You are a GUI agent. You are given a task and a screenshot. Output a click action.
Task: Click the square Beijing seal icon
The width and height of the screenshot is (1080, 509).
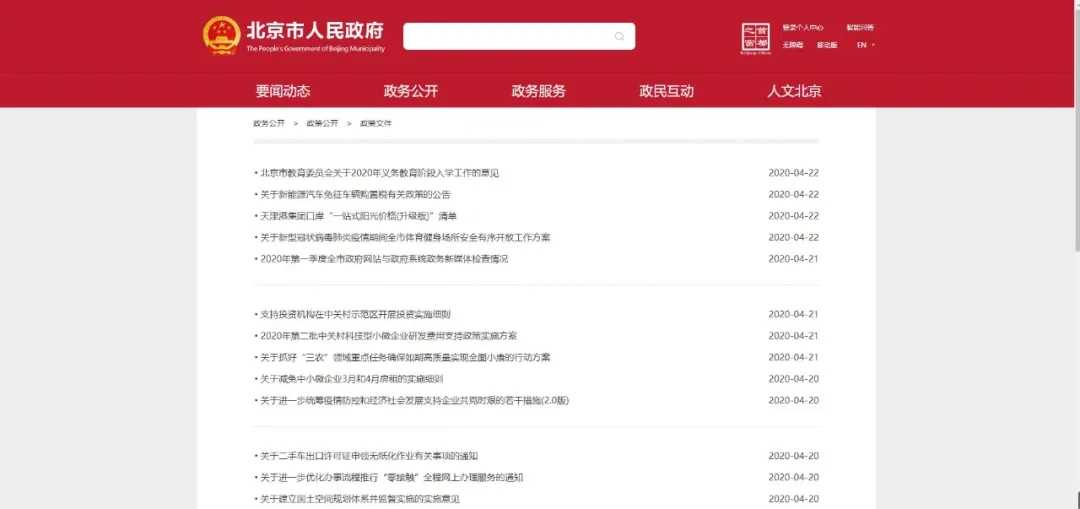[756, 39]
